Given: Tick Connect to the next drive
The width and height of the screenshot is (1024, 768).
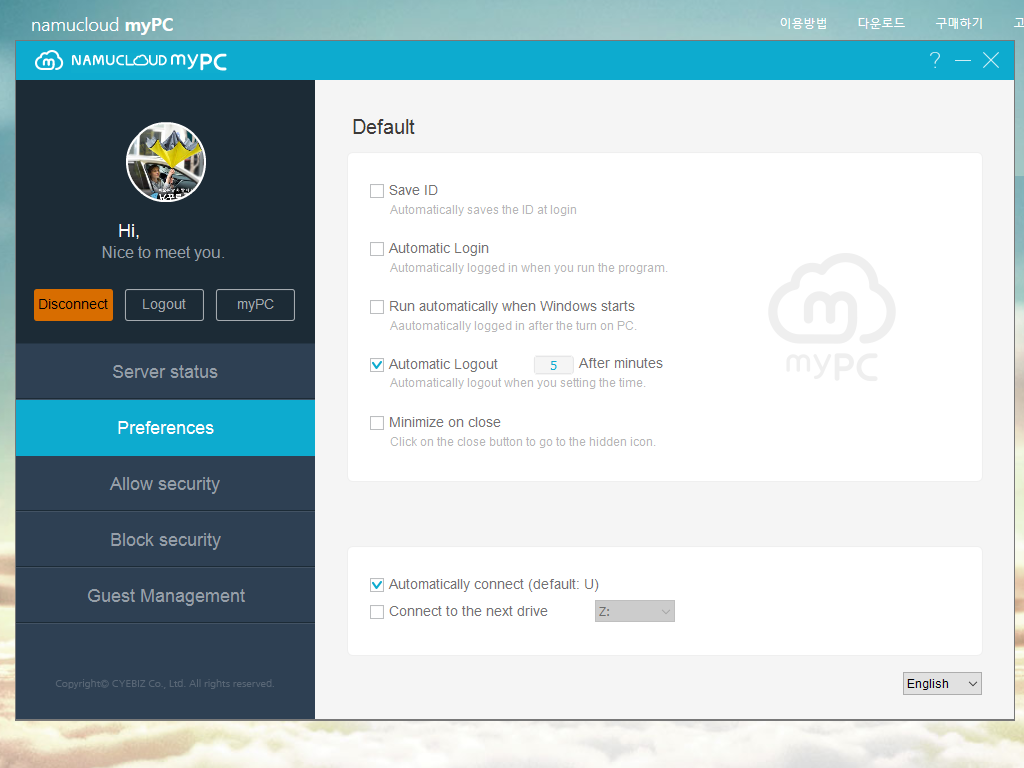Looking at the screenshot, I should point(377,612).
